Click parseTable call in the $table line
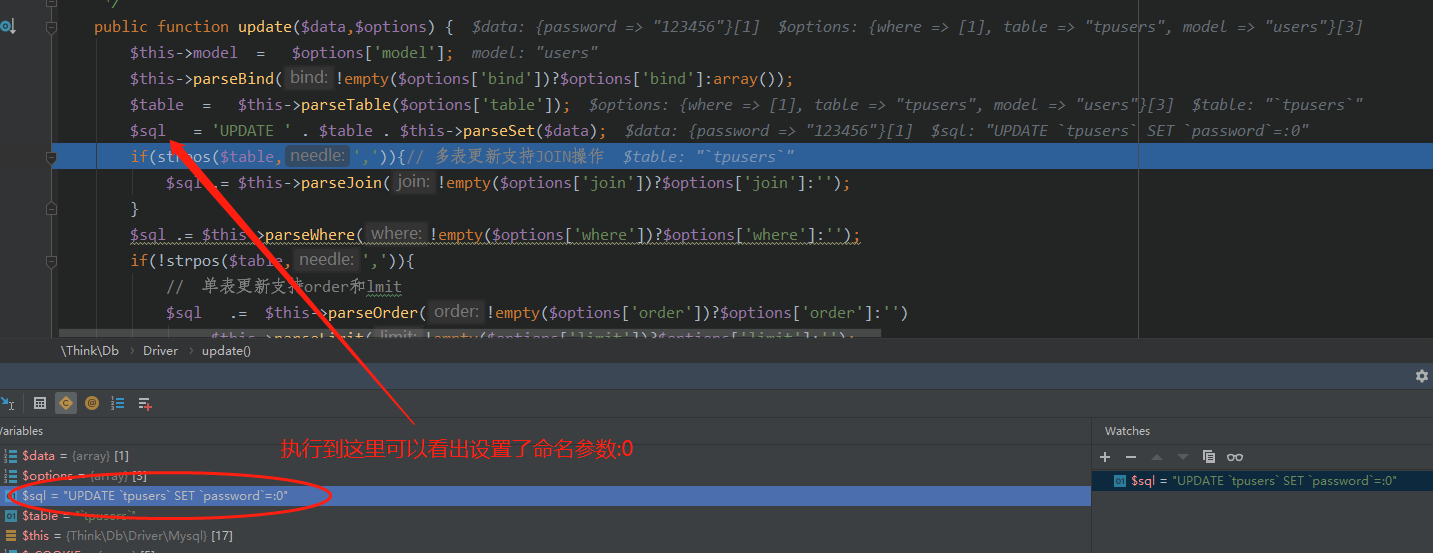The width and height of the screenshot is (1433, 553). tap(403, 104)
